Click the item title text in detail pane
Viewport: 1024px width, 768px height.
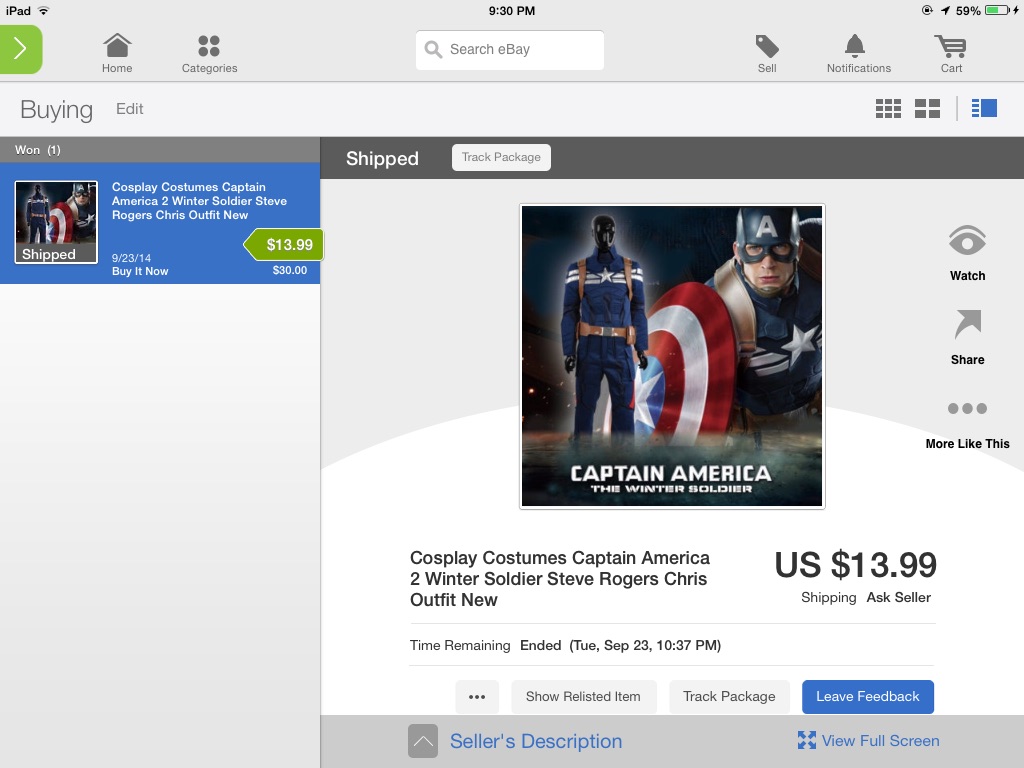pos(560,579)
